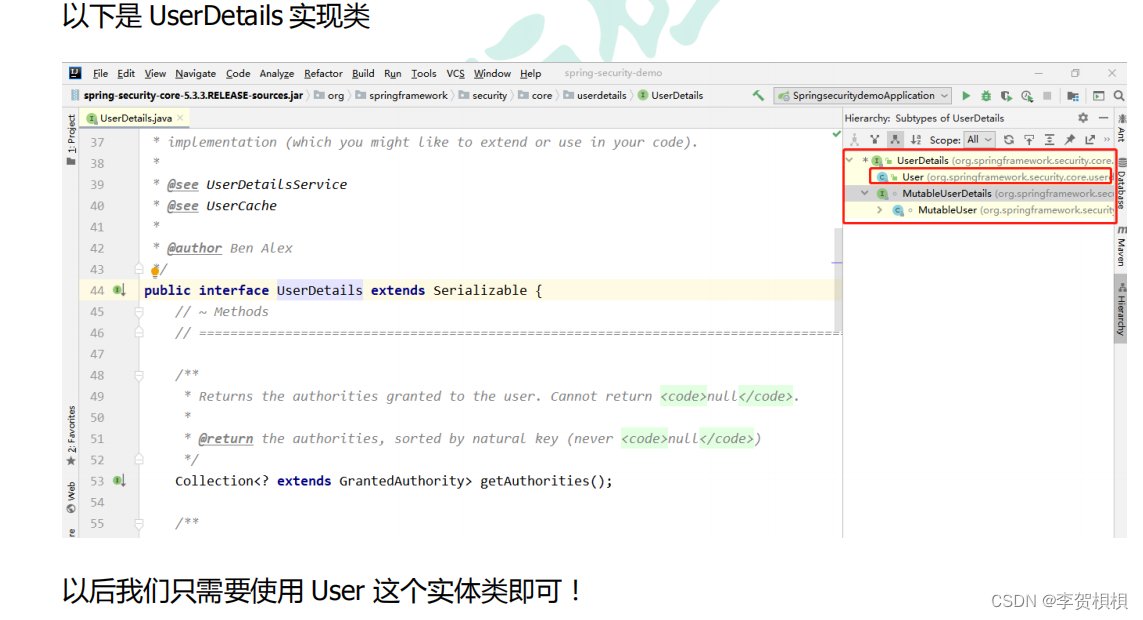Open Project Structure folder icon in toolbar
The width and height of the screenshot is (1143, 620).
click(x=1073, y=95)
